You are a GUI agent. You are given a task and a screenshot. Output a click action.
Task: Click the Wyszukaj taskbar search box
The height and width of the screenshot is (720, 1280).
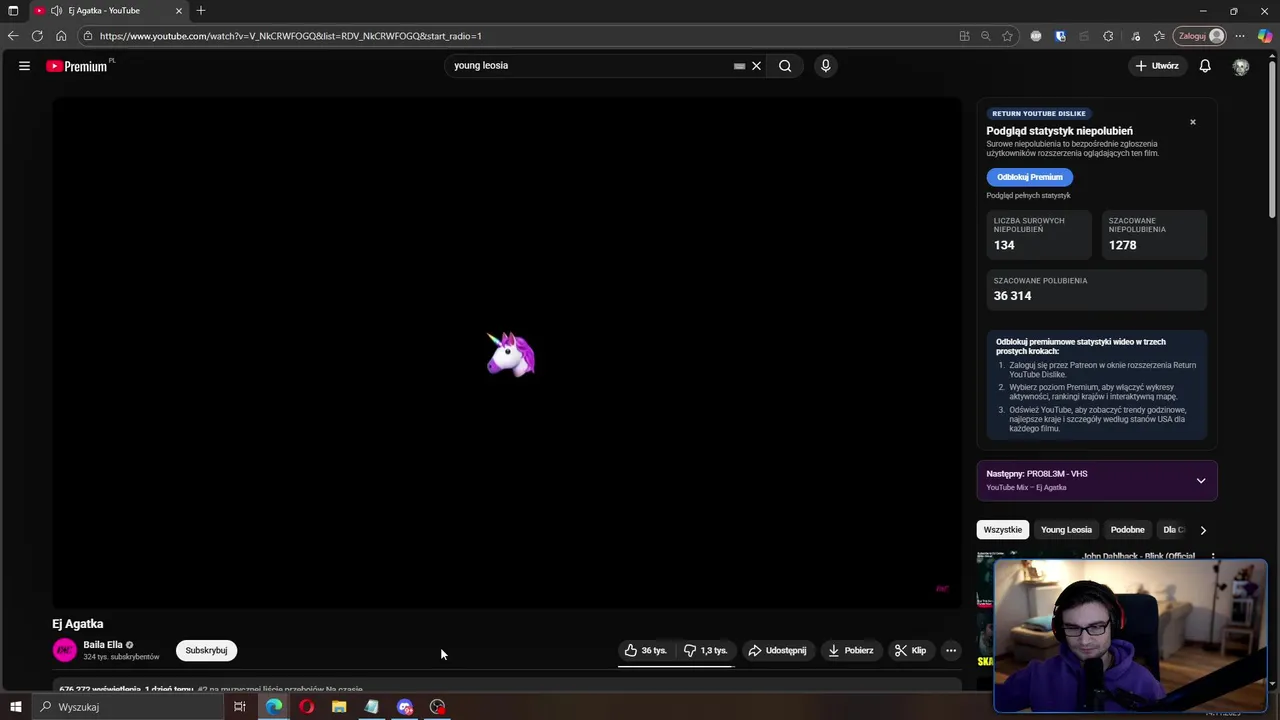[x=127, y=707]
